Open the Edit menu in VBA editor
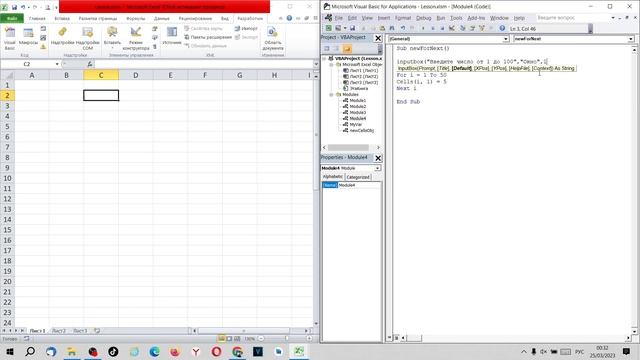 [x=352, y=18]
